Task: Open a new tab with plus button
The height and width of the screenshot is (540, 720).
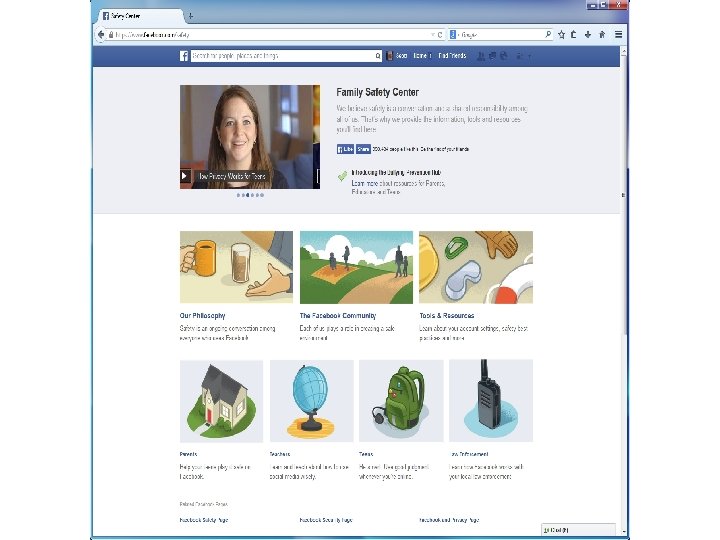Action: pyautogui.click(x=191, y=16)
